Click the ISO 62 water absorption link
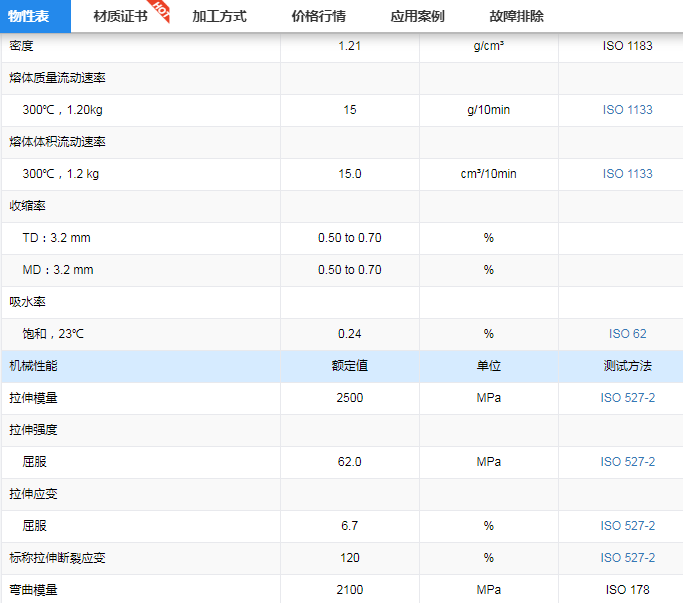683x603 pixels. (x=627, y=334)
